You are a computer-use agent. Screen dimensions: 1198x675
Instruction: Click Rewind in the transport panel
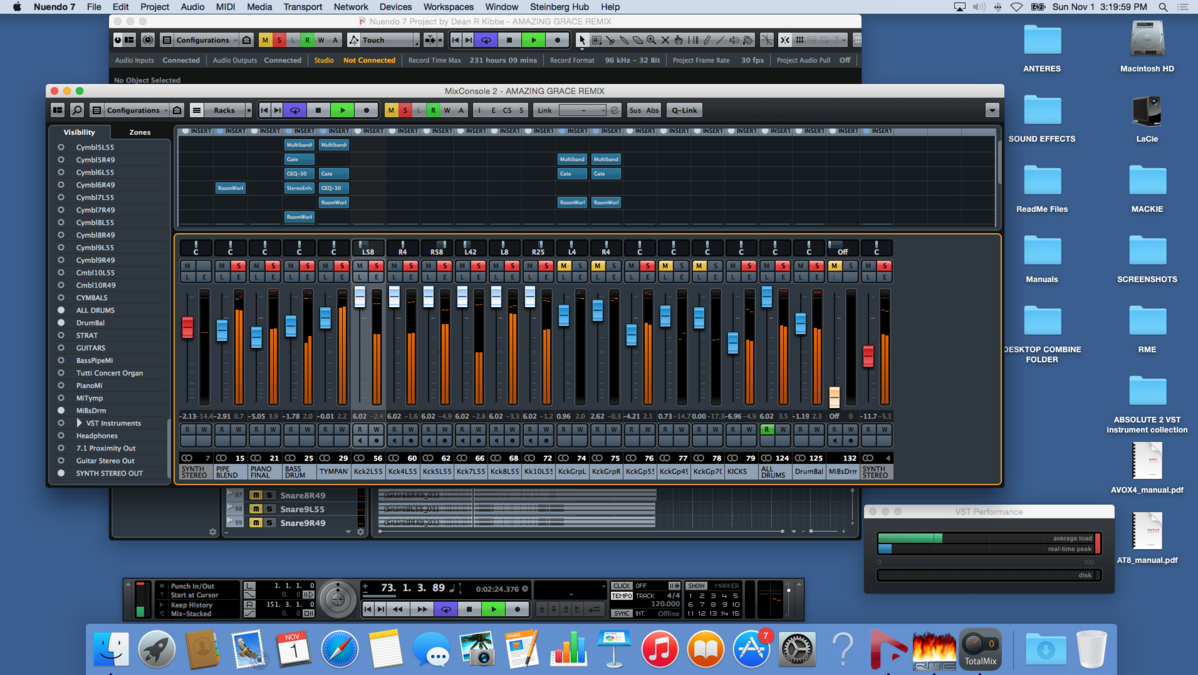point(397,609)
